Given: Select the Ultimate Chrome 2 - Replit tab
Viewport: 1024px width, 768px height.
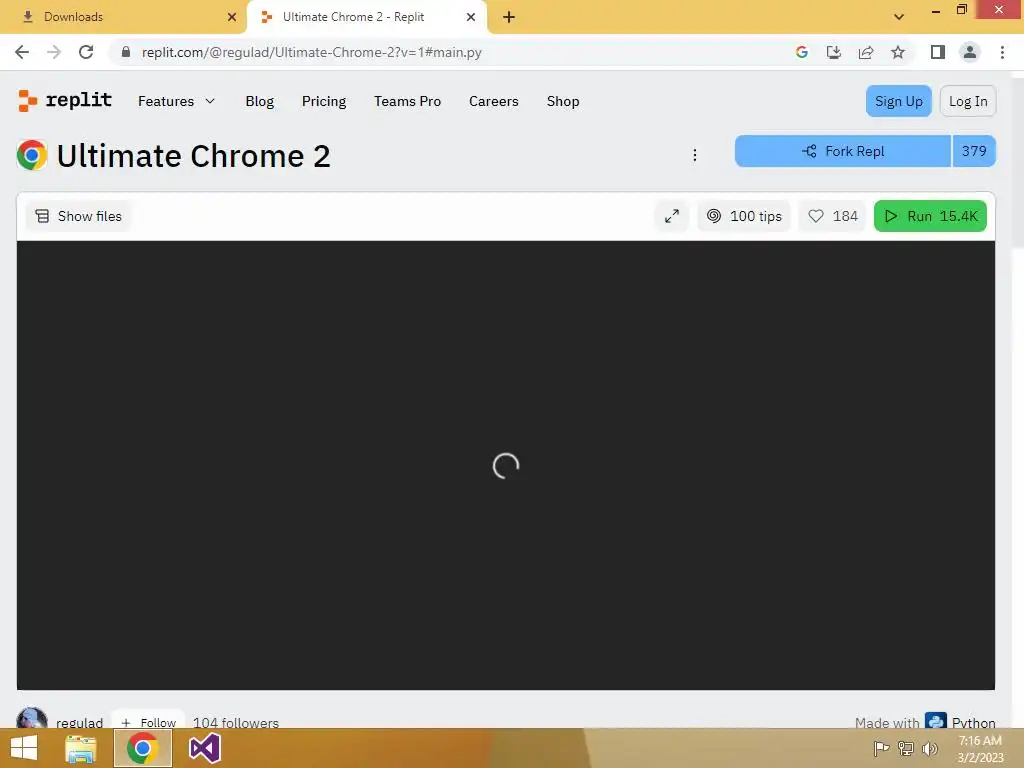Looking at the screenshot, I should coord(367,17).
